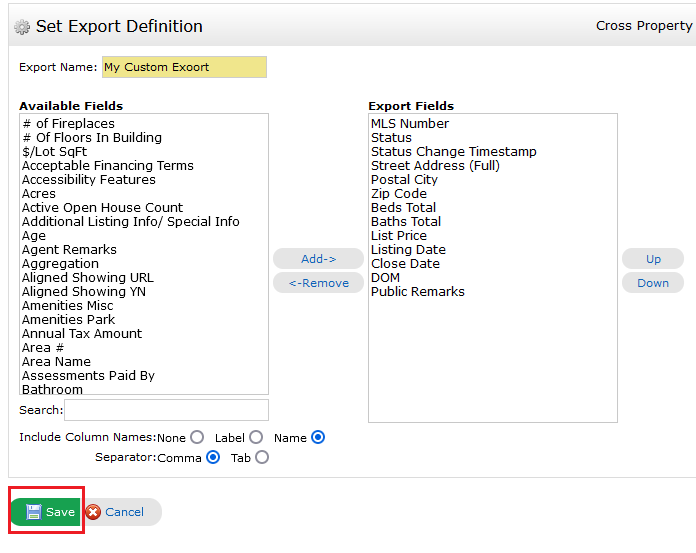Move field Down in export list
The image size is (696, 553).
(653, 283)
